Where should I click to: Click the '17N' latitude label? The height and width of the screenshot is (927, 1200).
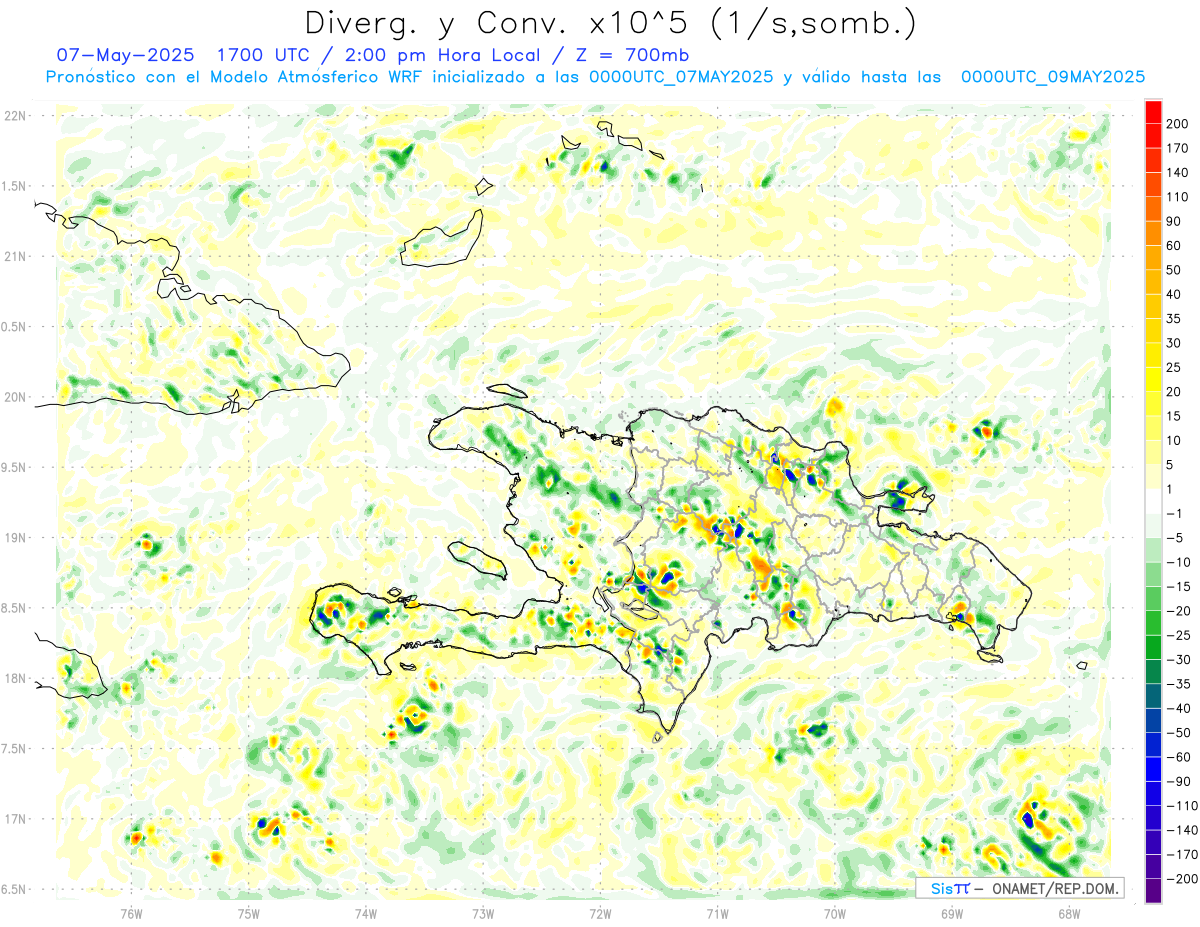tap(15, 819)
